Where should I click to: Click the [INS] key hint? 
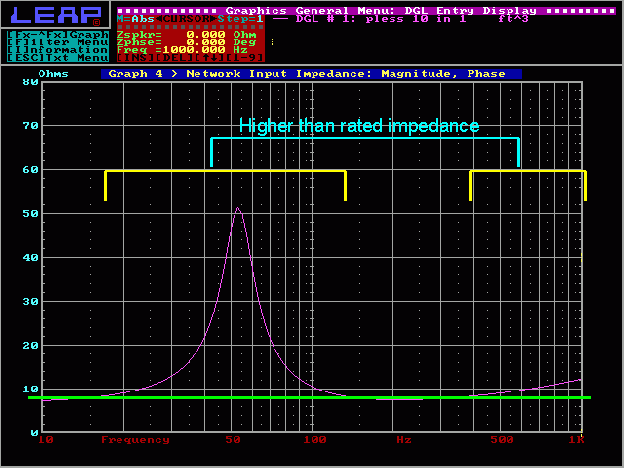136,58
